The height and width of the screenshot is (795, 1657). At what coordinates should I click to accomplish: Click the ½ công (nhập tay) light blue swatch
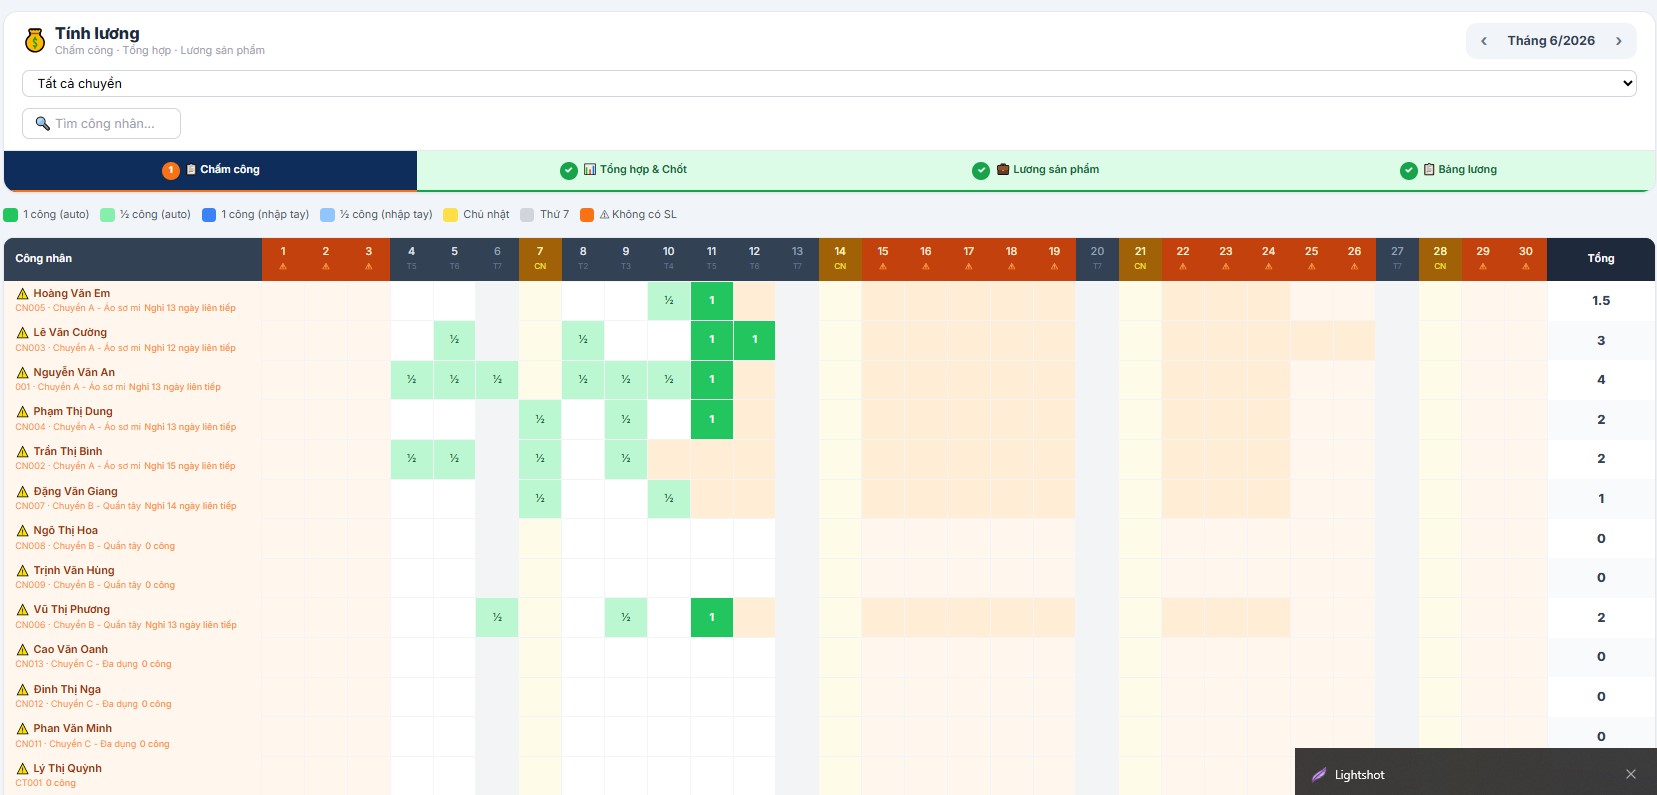(x=327, y=215)
